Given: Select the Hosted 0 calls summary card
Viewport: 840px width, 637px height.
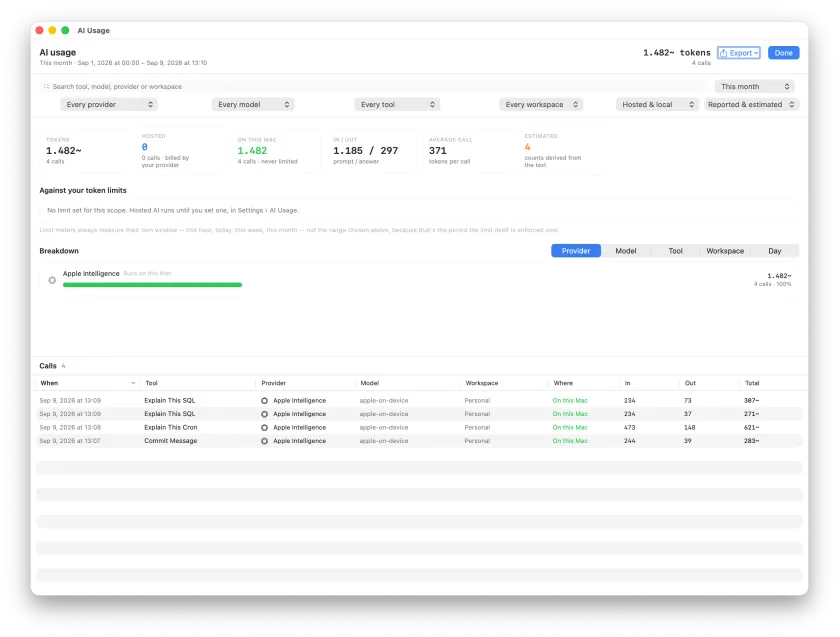Looking at the screenshot, I should (x=179, y=151).
